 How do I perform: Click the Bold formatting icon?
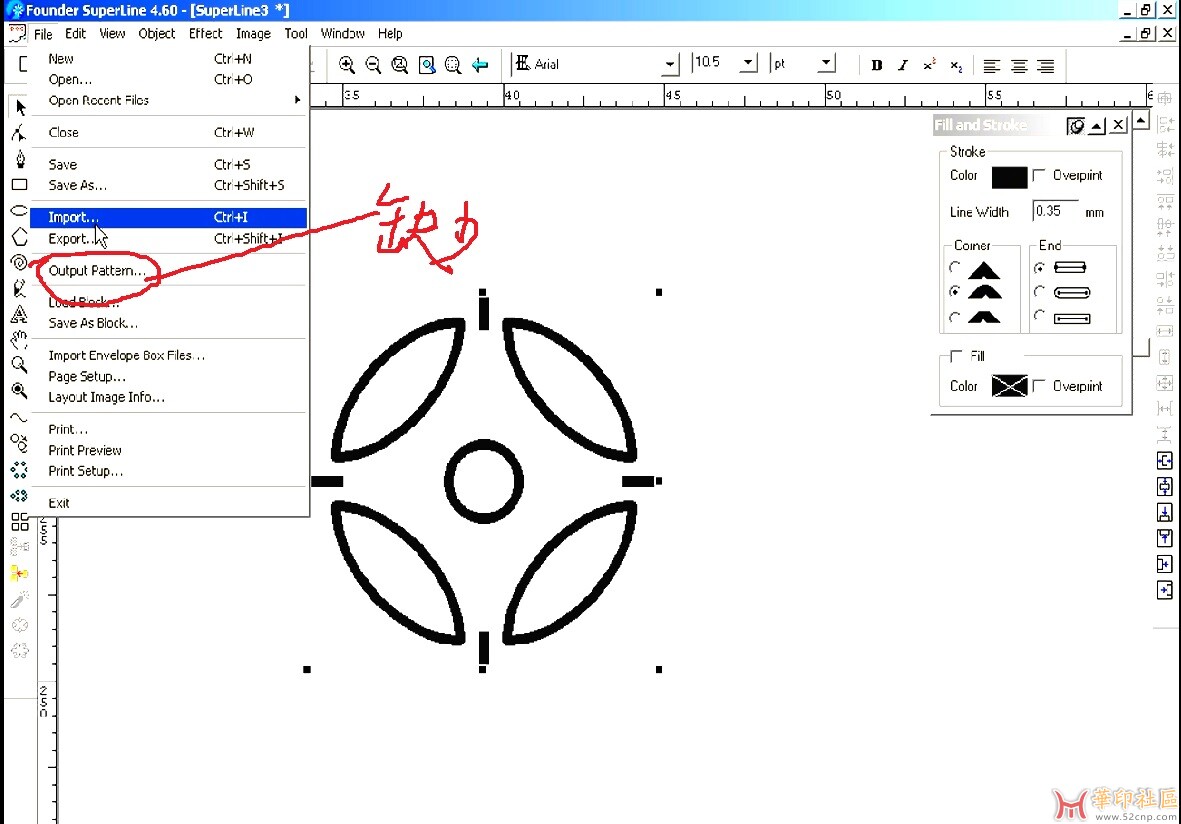[877, 65]
